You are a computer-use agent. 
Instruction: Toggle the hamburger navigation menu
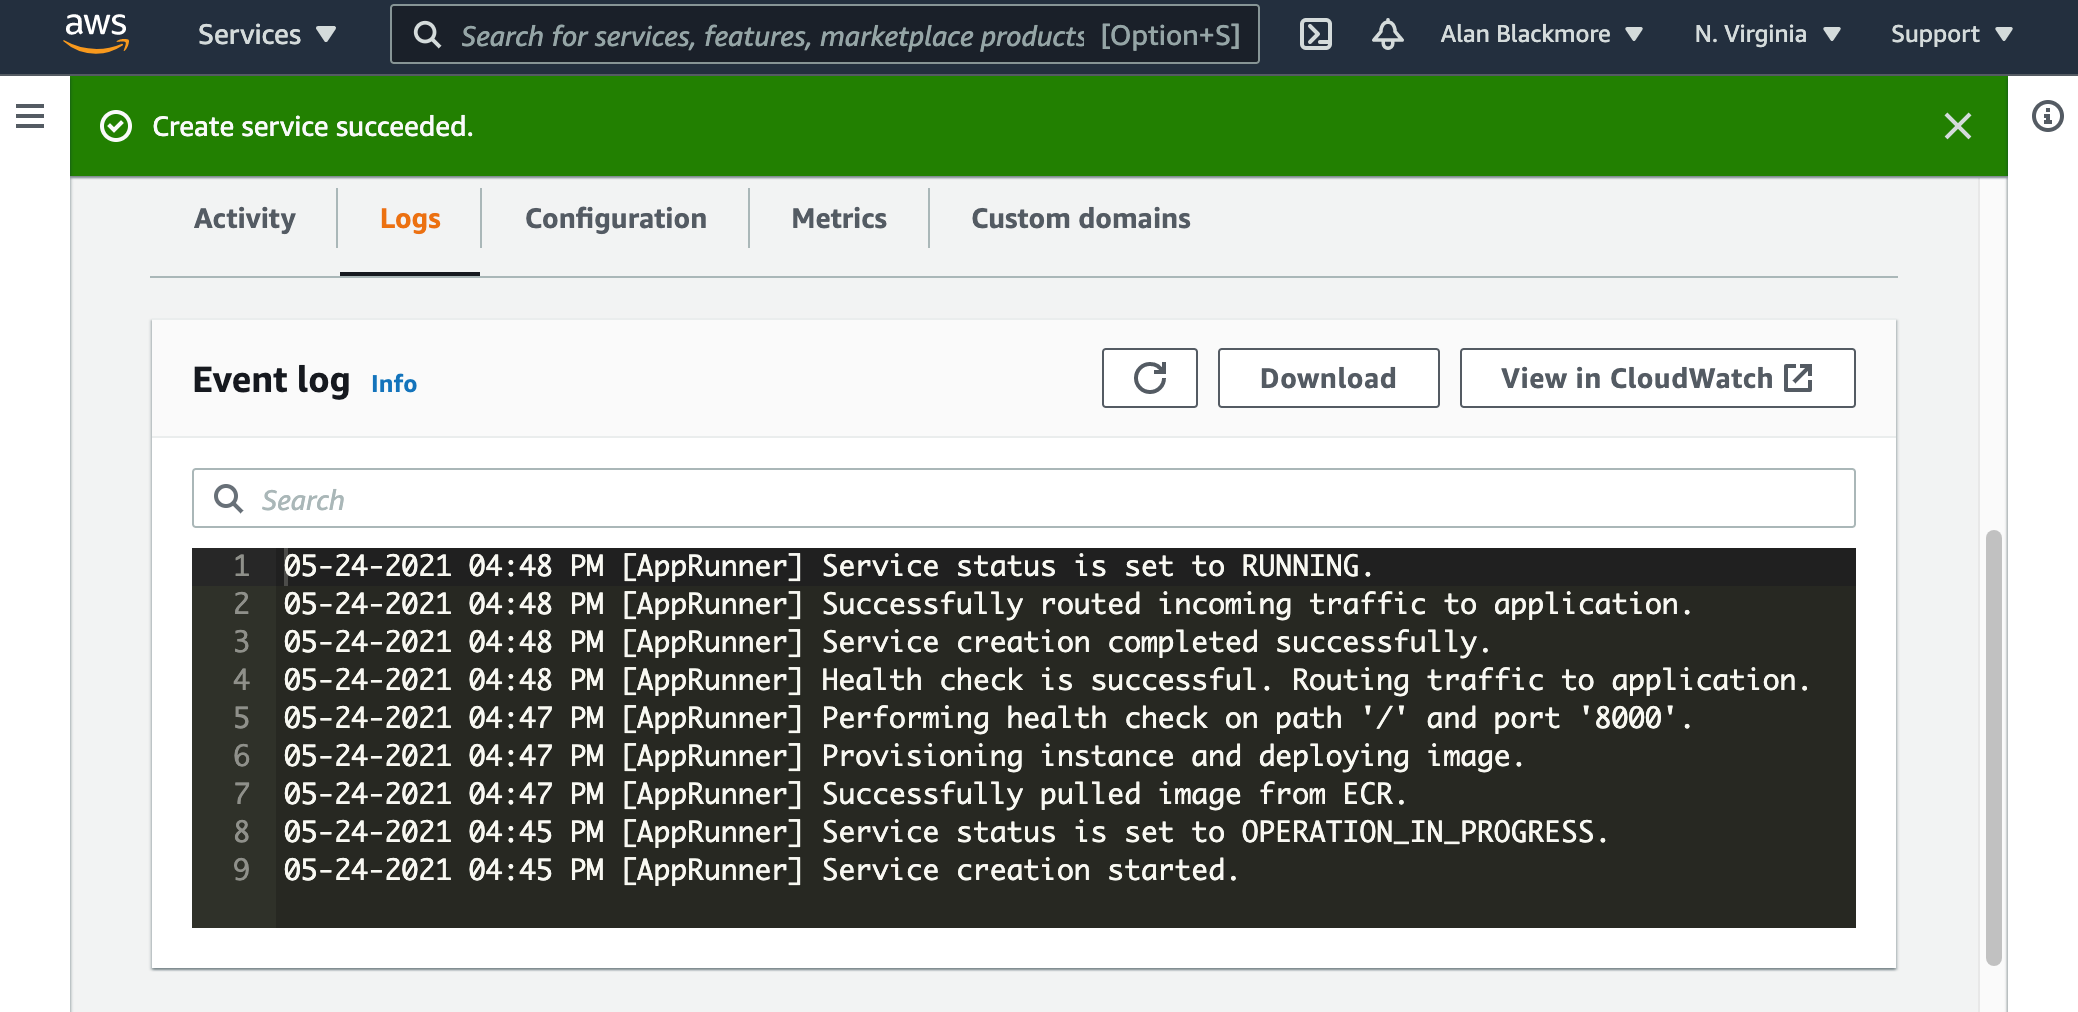[x=30, y=117]
